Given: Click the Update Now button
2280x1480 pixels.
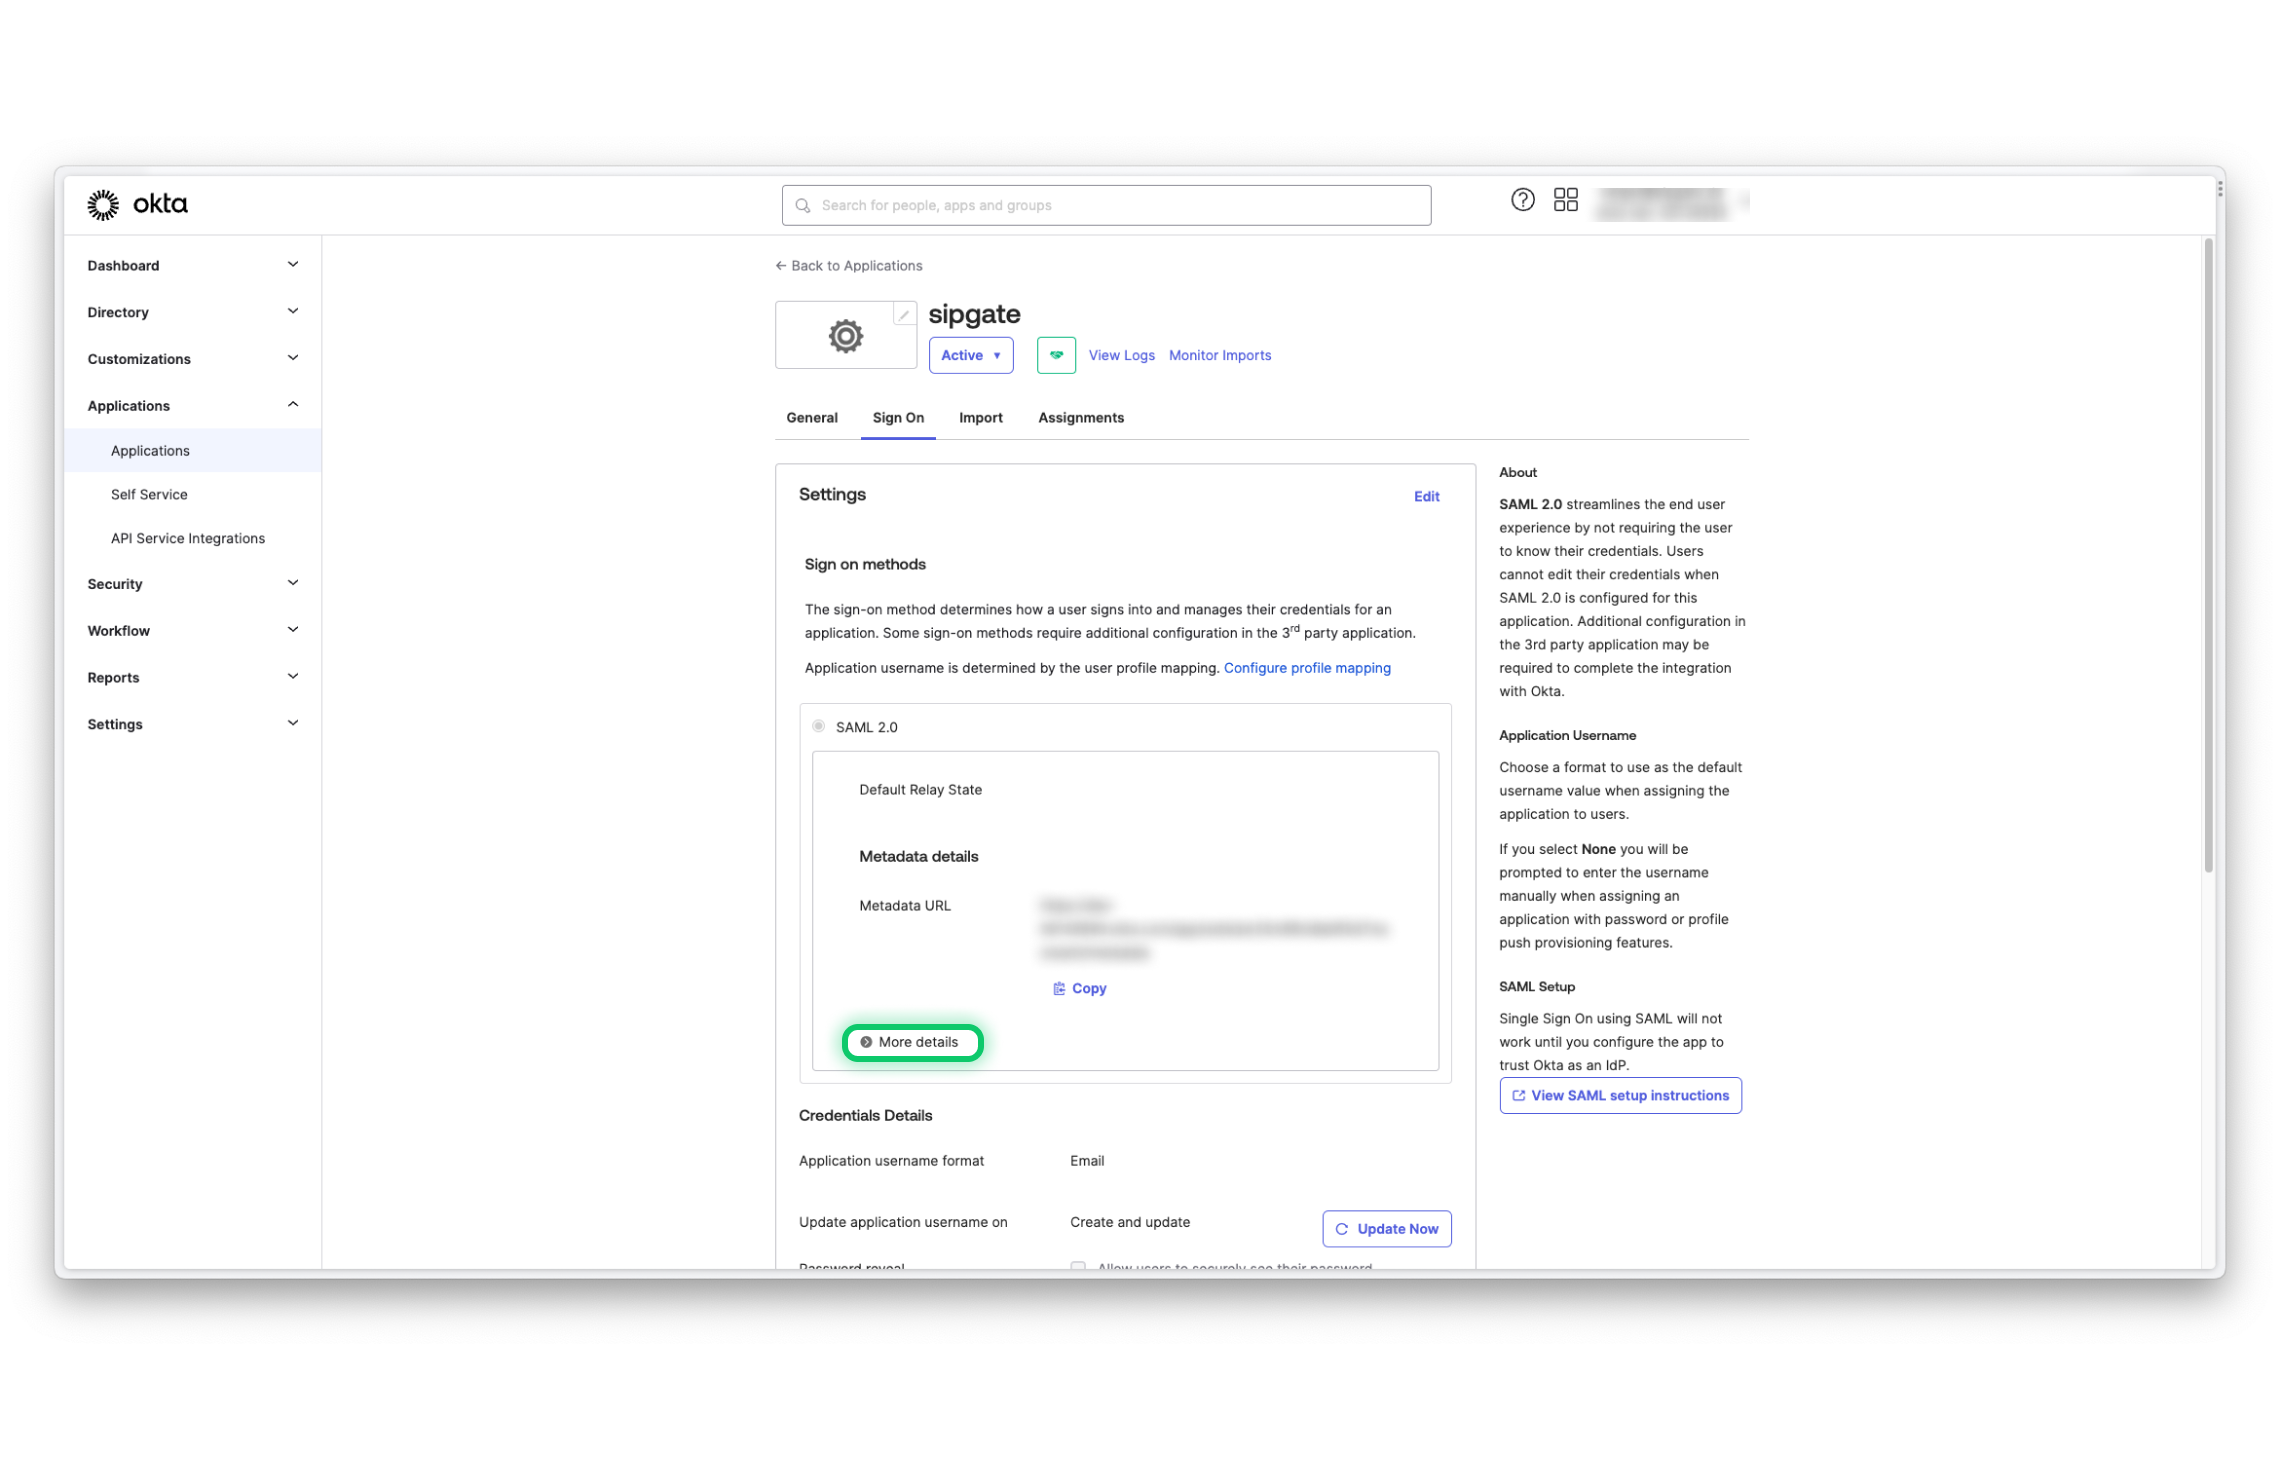Looking at the screenshot, I should tap(1386, 1229).
